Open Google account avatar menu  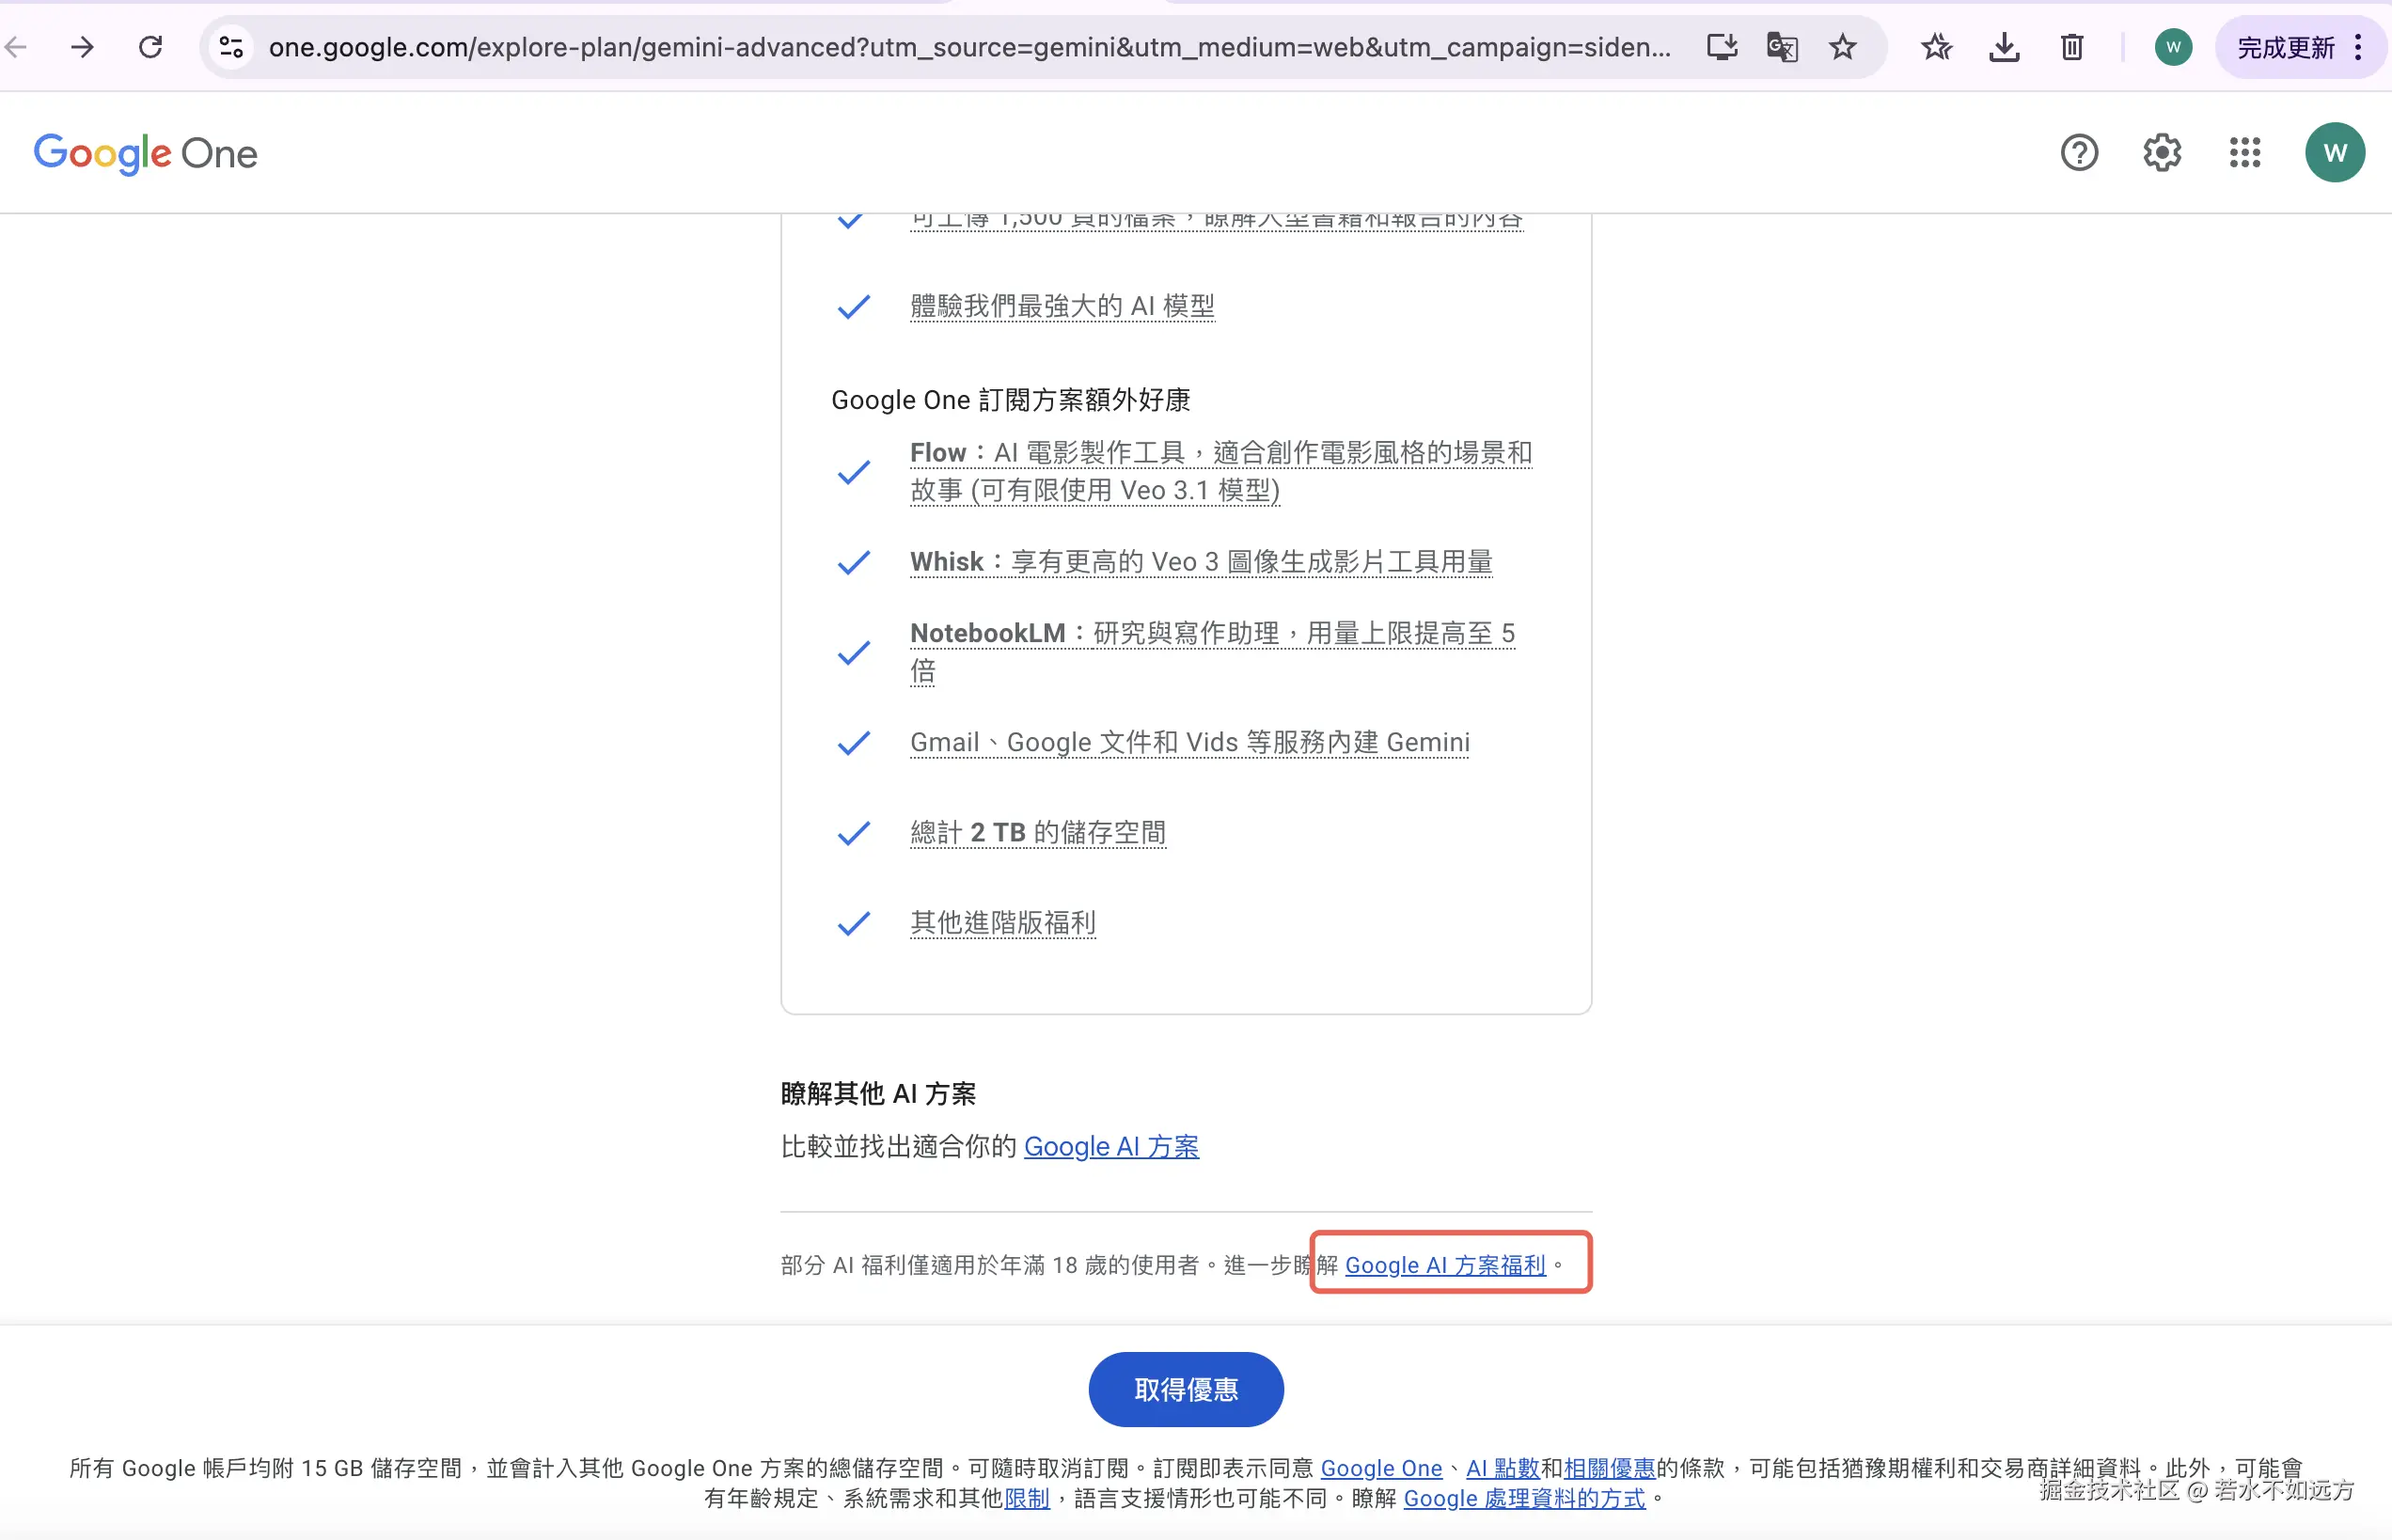(2335, 153)
